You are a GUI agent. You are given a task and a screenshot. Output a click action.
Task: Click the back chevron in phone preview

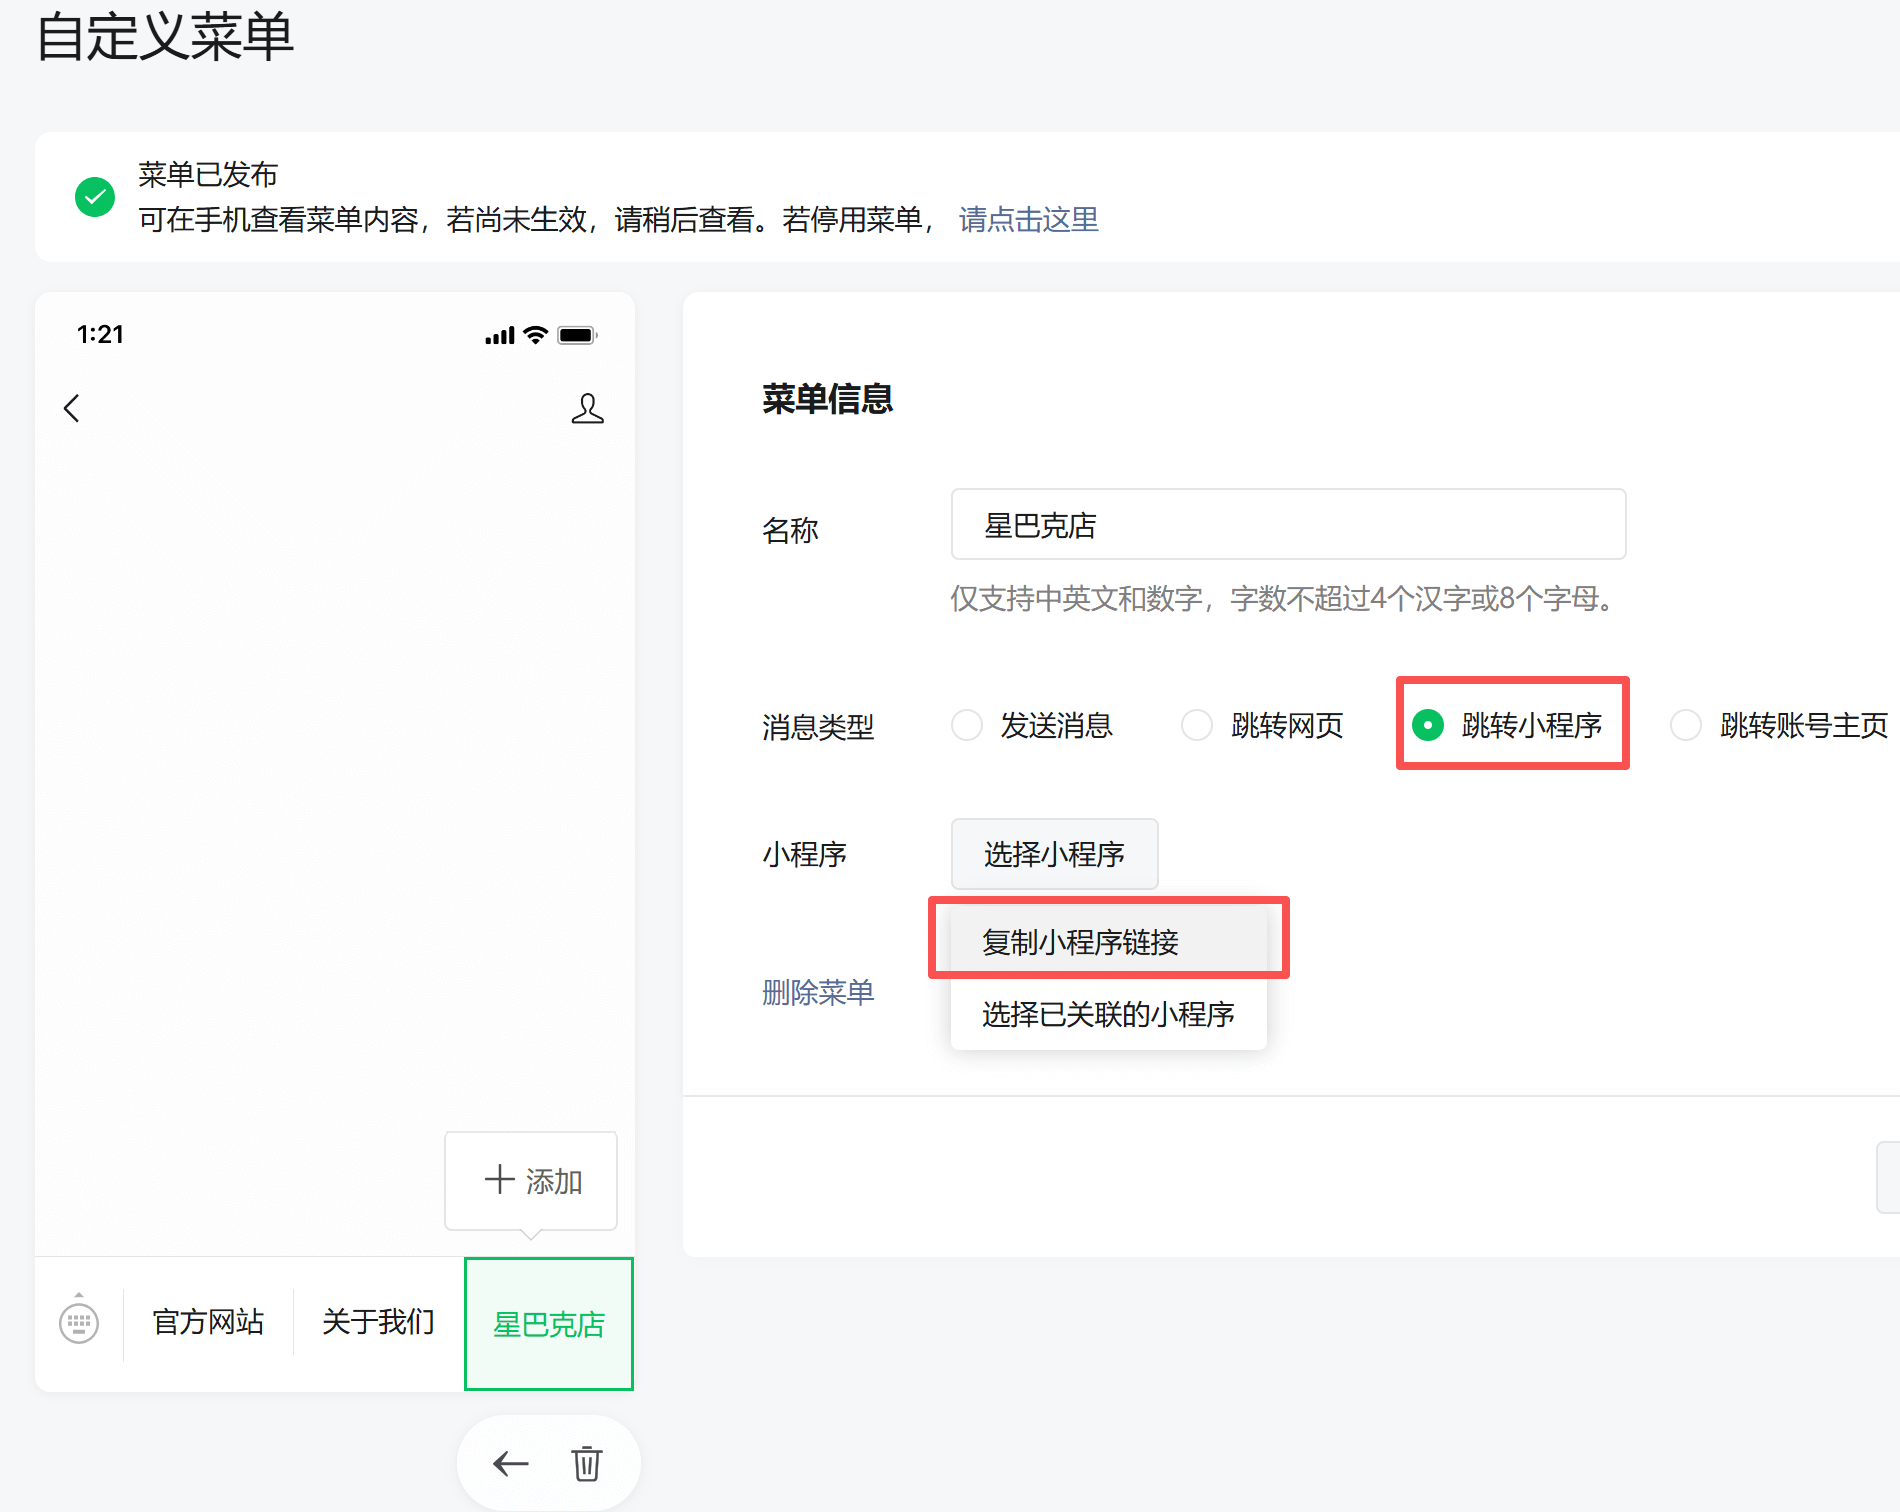click(72, 408)
